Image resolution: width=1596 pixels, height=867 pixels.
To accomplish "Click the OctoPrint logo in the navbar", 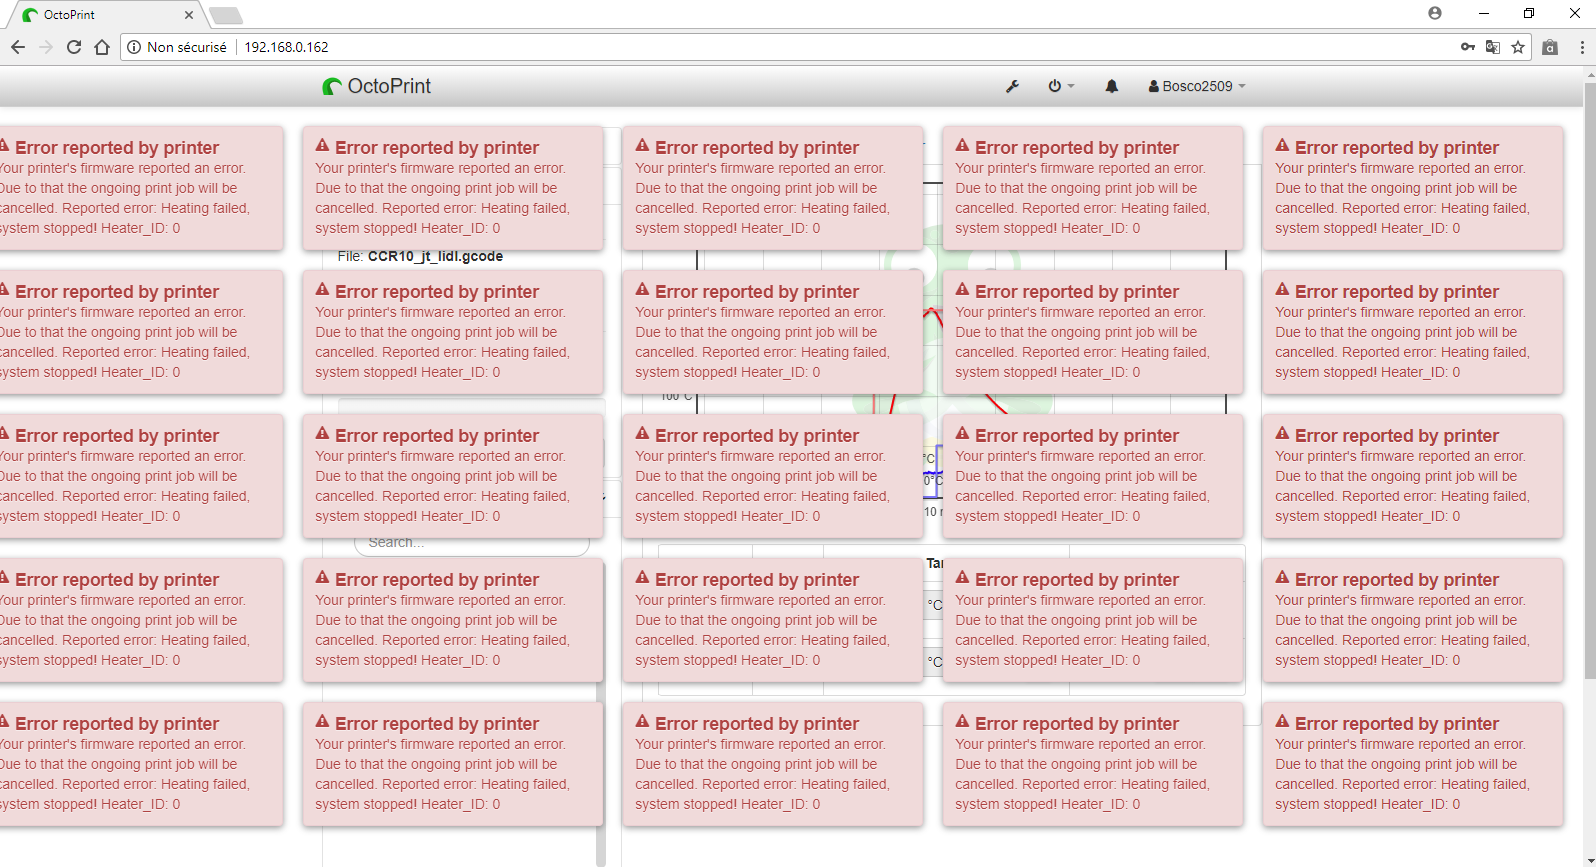I will tap(377, 86).
